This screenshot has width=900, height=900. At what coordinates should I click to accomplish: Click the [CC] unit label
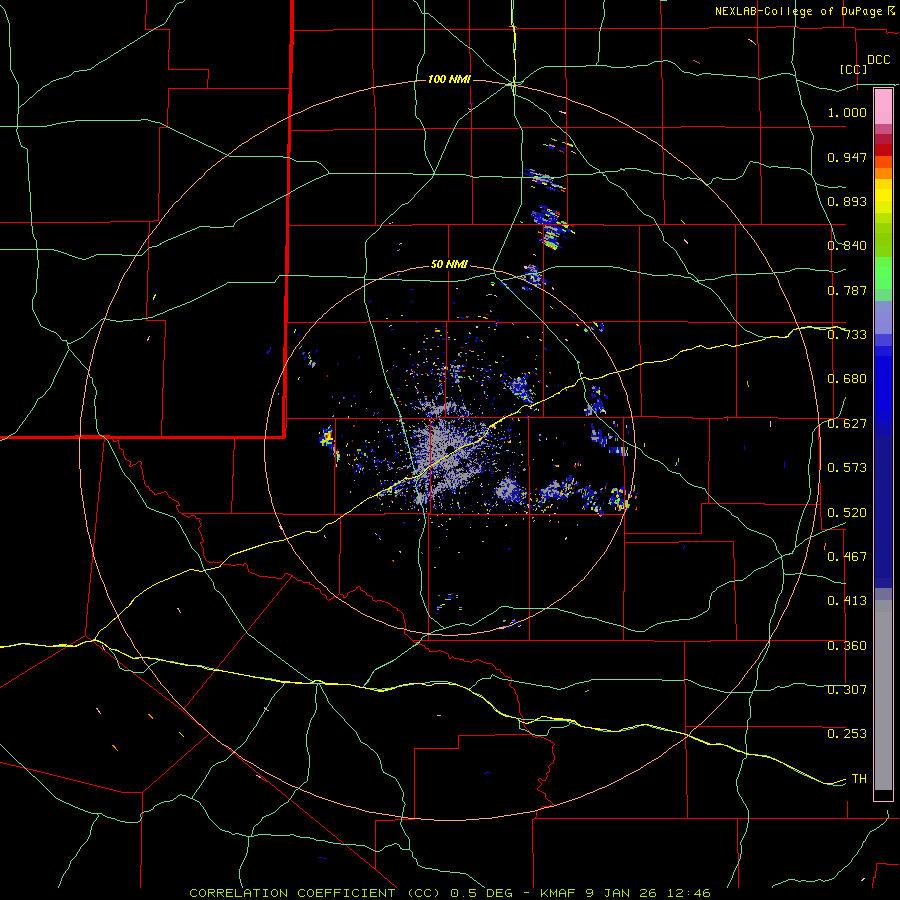854,69
